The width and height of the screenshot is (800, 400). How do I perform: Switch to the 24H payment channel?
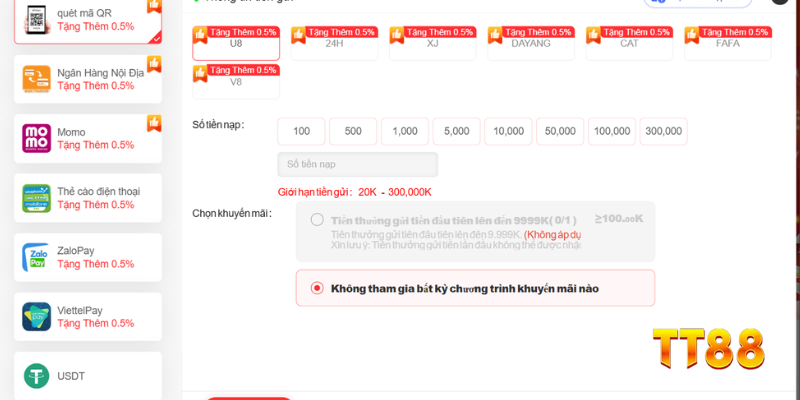click(x=334, y=43)
